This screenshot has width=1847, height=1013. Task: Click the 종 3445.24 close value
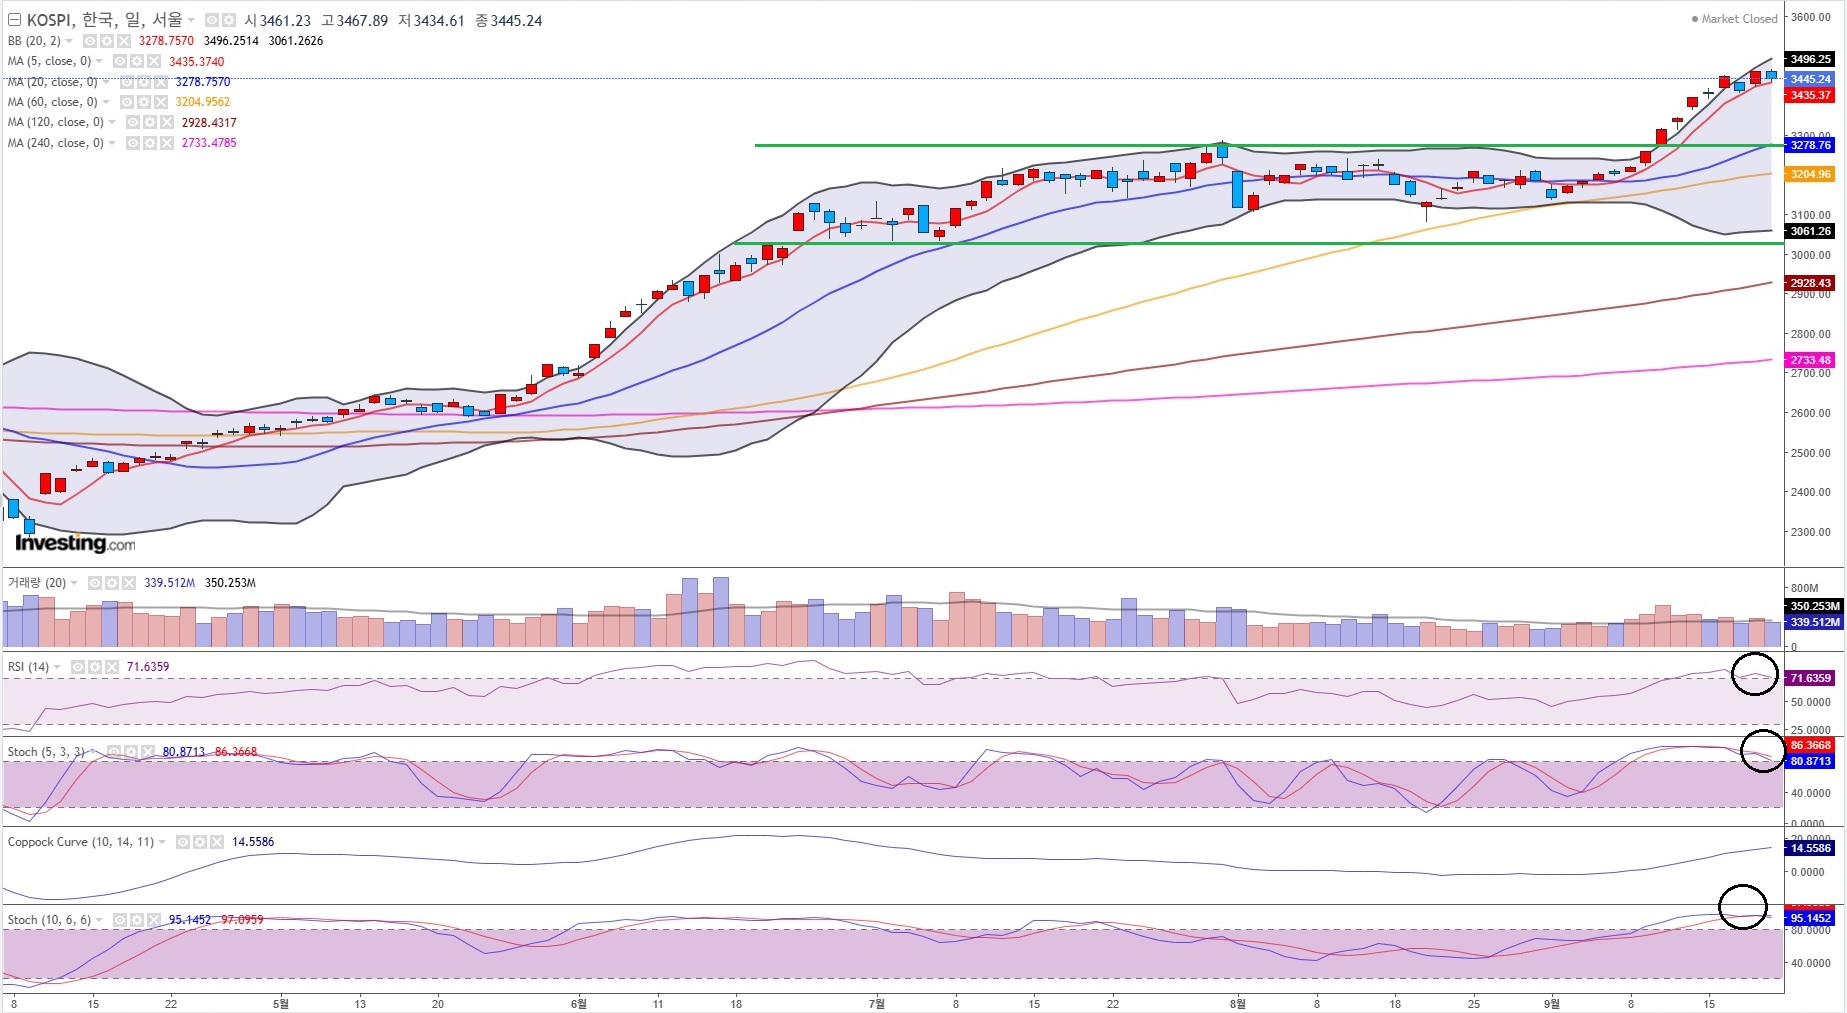(x=509, y=20)
